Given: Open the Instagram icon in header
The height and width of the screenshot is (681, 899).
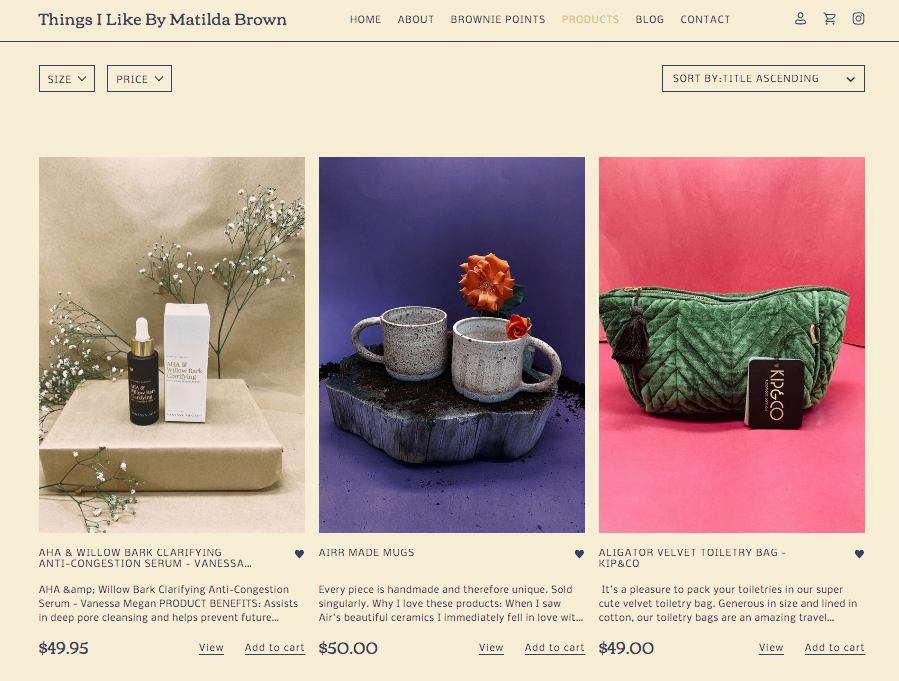Looking at the screenshot, I should point(858,19).
